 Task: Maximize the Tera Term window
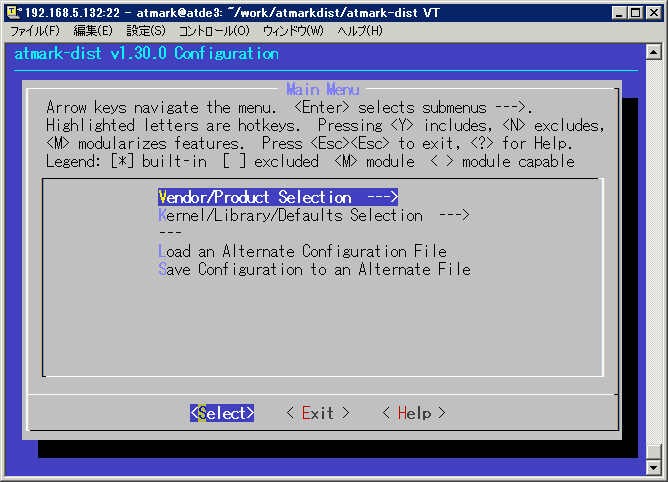pos(635,13)
